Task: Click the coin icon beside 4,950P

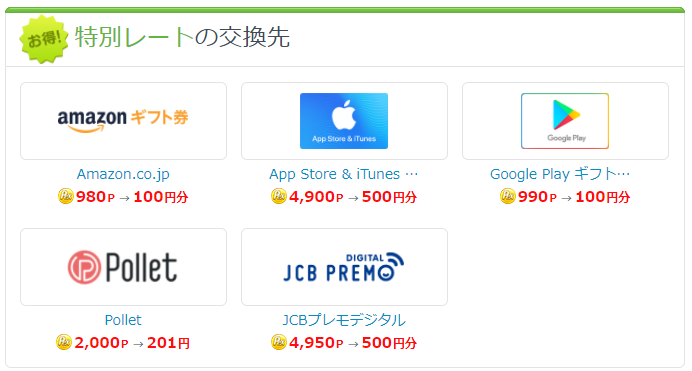Action: tap(279, 342)
